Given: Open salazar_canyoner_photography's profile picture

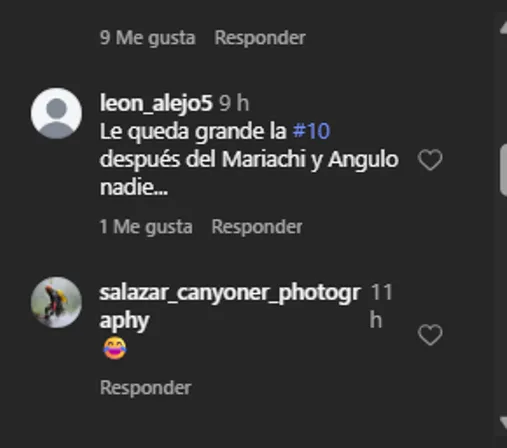Looking at the screenshot, I should [x=56, y=302].
